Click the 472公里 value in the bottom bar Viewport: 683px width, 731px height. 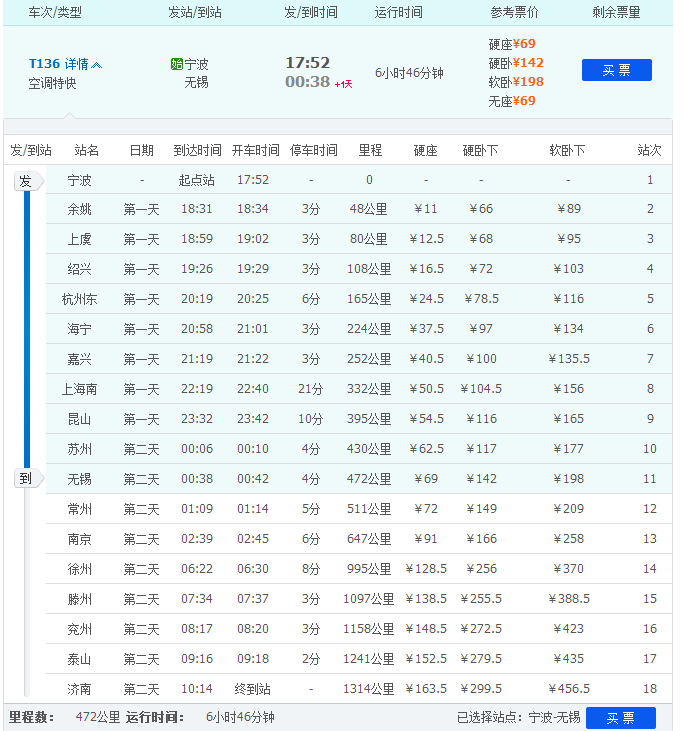(x=98, y=717)
